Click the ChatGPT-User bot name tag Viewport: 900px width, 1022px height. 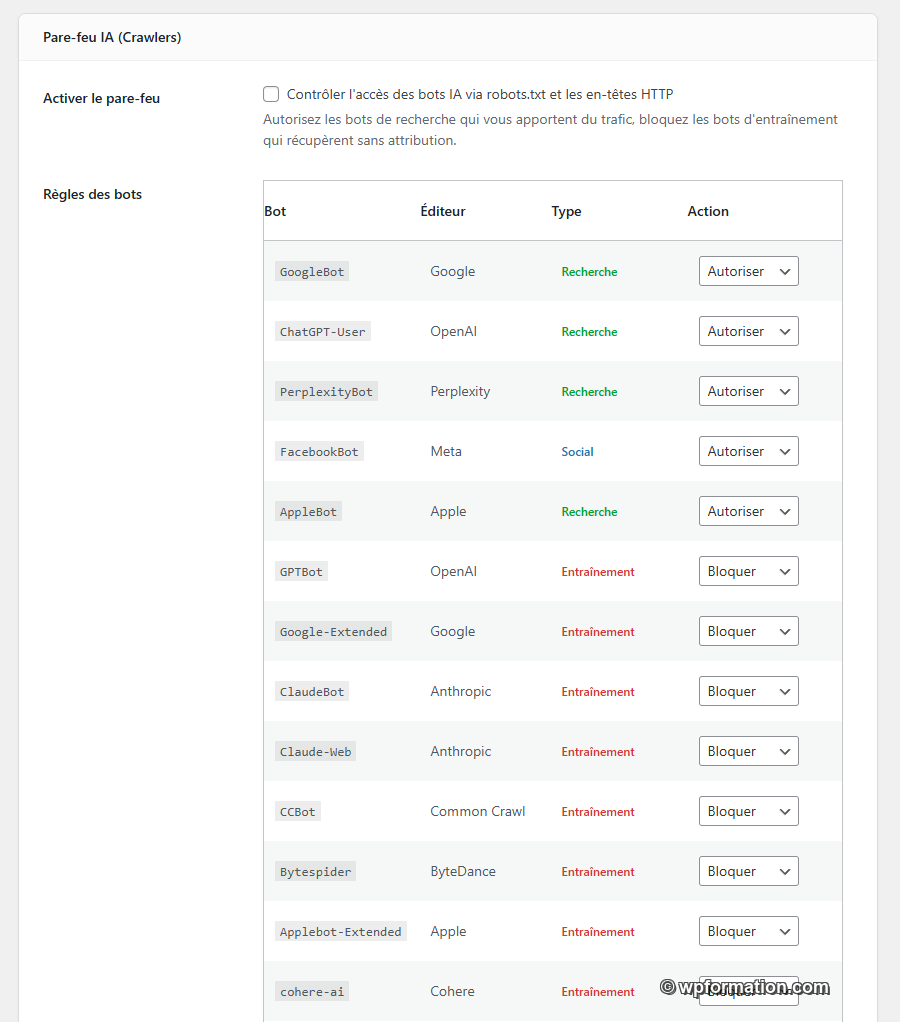pos(323,332)
